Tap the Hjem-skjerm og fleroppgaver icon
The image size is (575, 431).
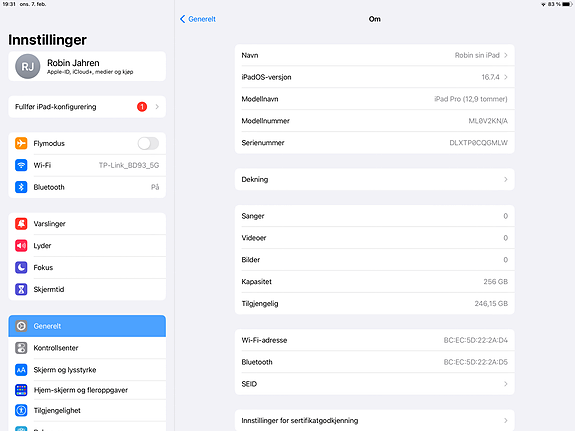21,390
